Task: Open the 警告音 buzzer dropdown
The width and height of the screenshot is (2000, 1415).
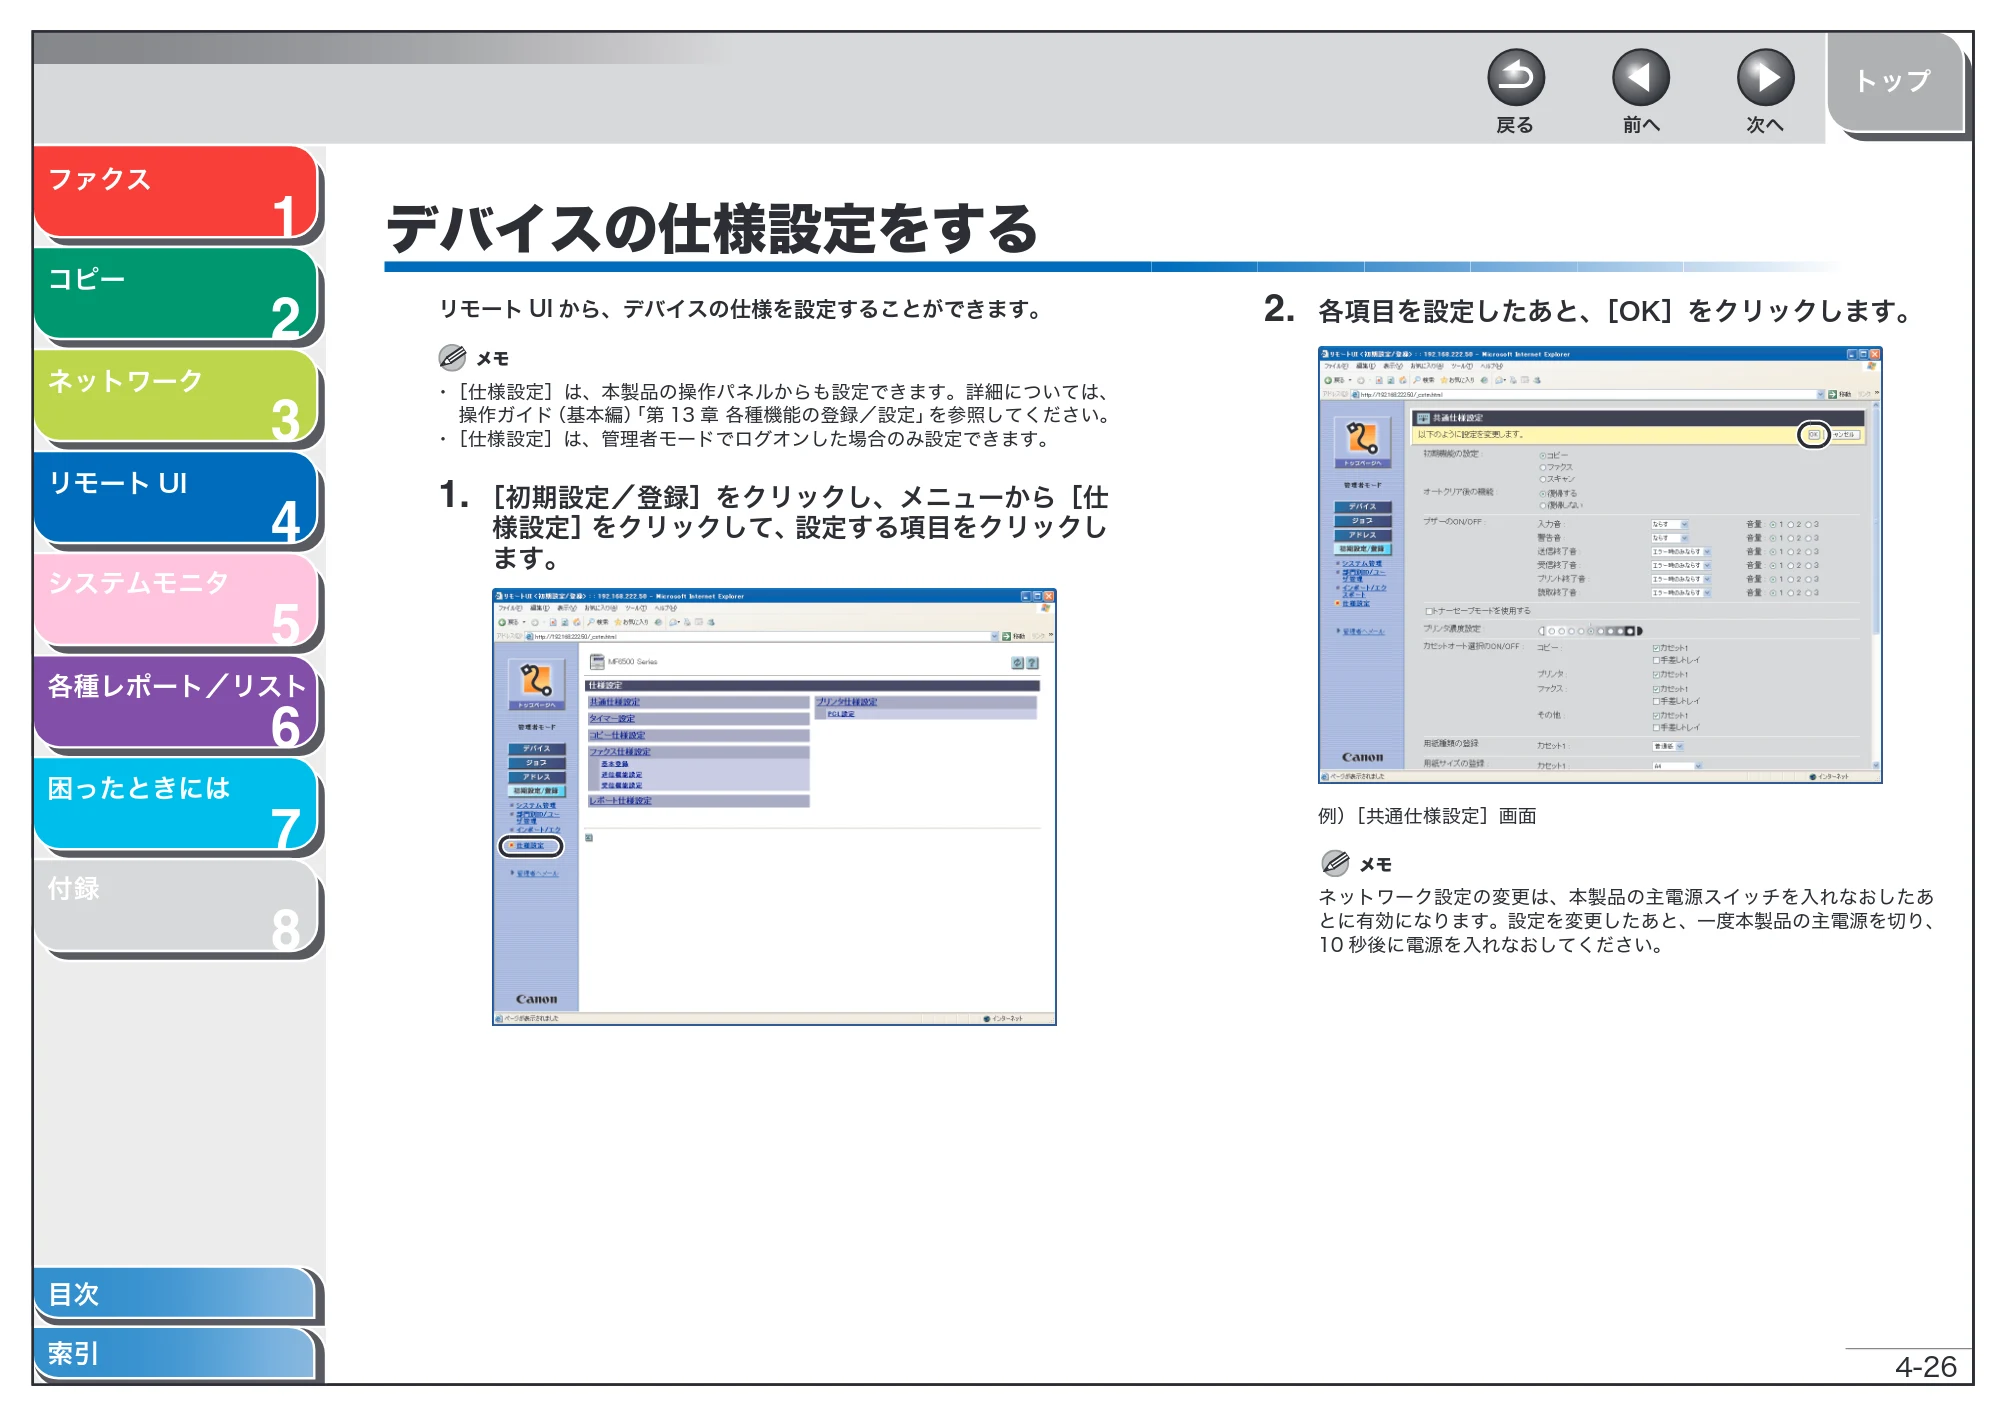Action: pyautogui.click(x=1670, y=538)
